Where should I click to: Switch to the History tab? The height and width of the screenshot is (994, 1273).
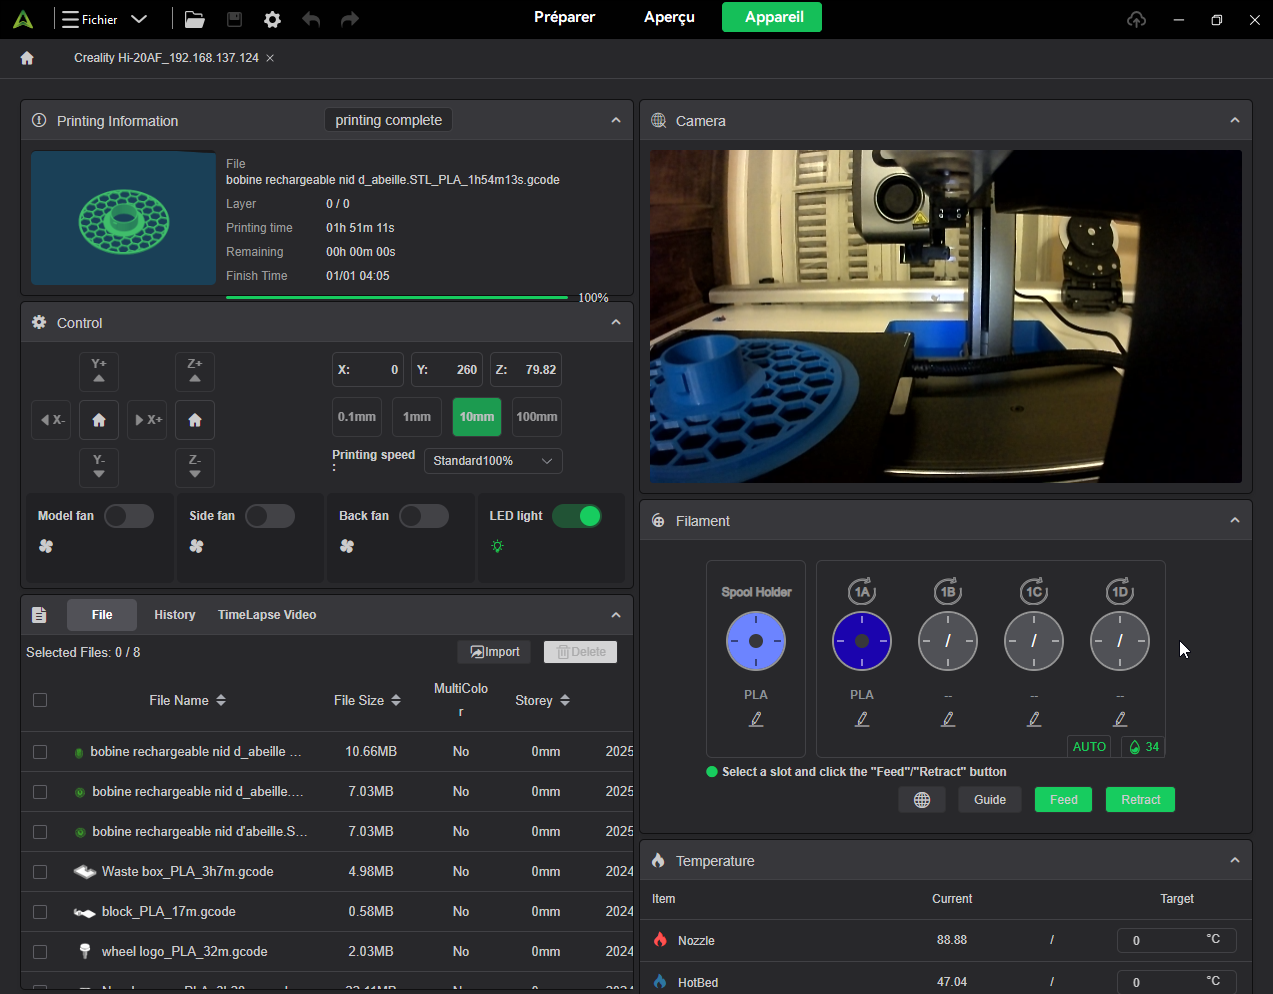pyautogui.click(x=175, y=615)
